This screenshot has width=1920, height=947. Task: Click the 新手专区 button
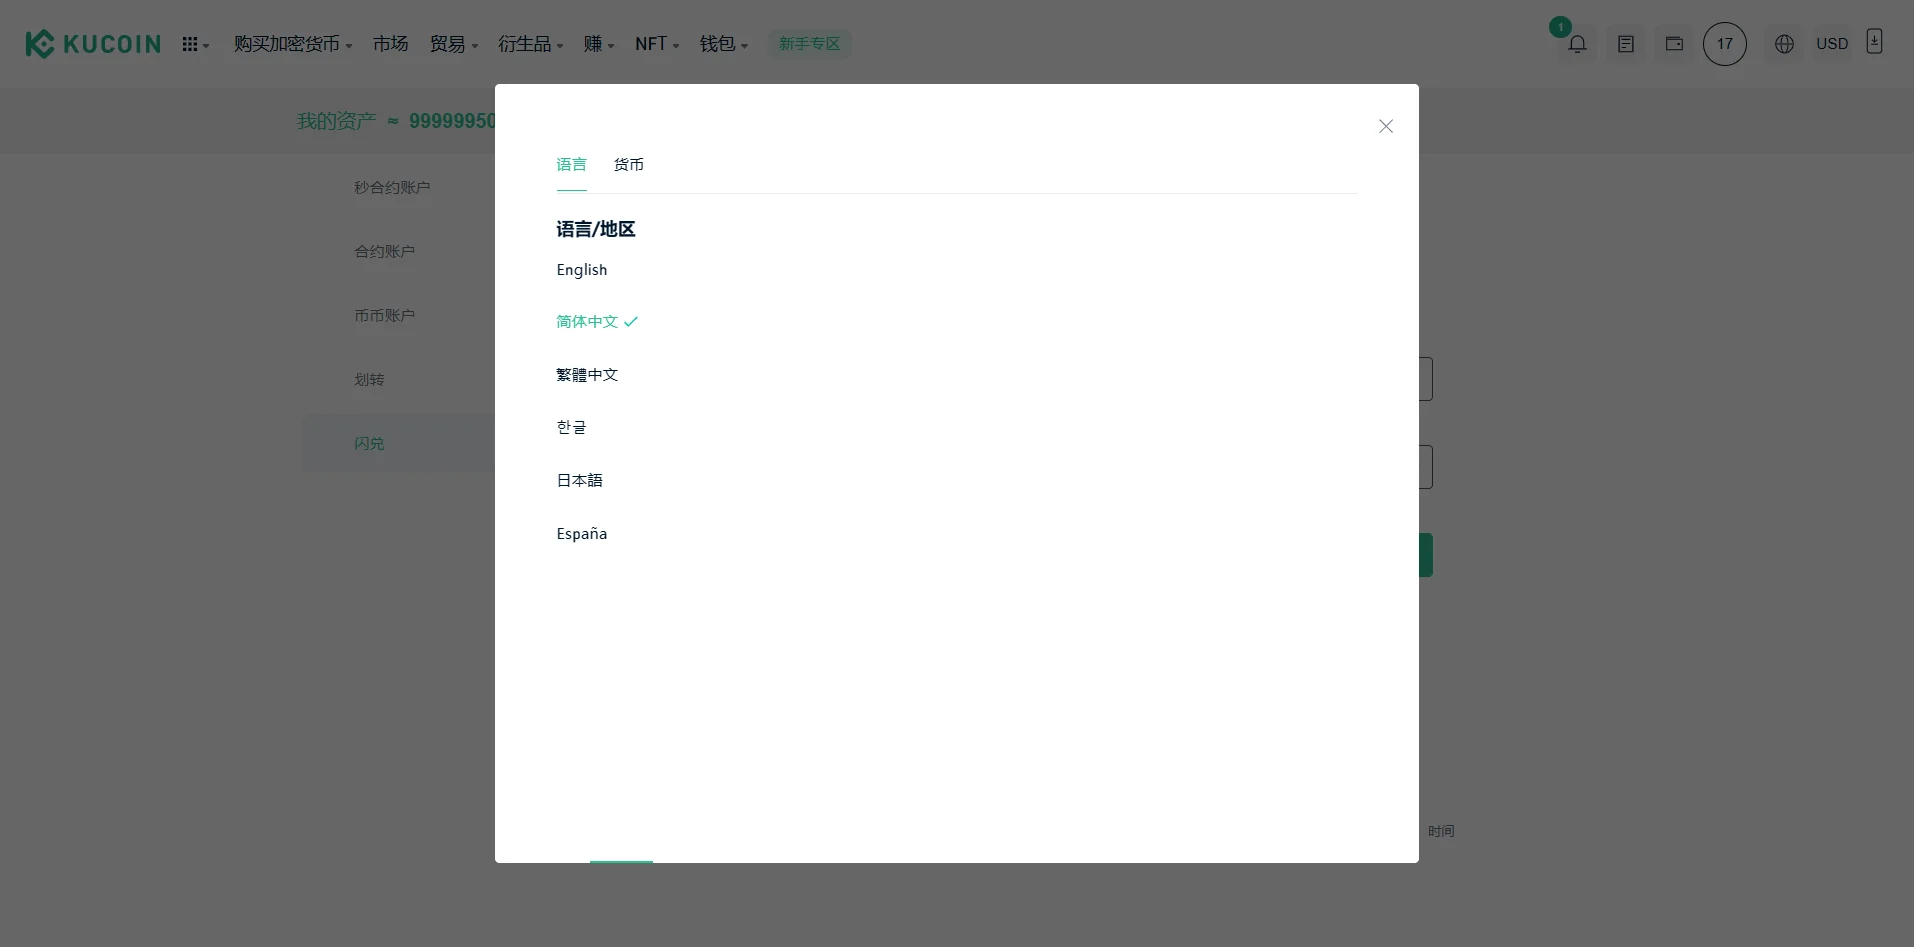809,44
